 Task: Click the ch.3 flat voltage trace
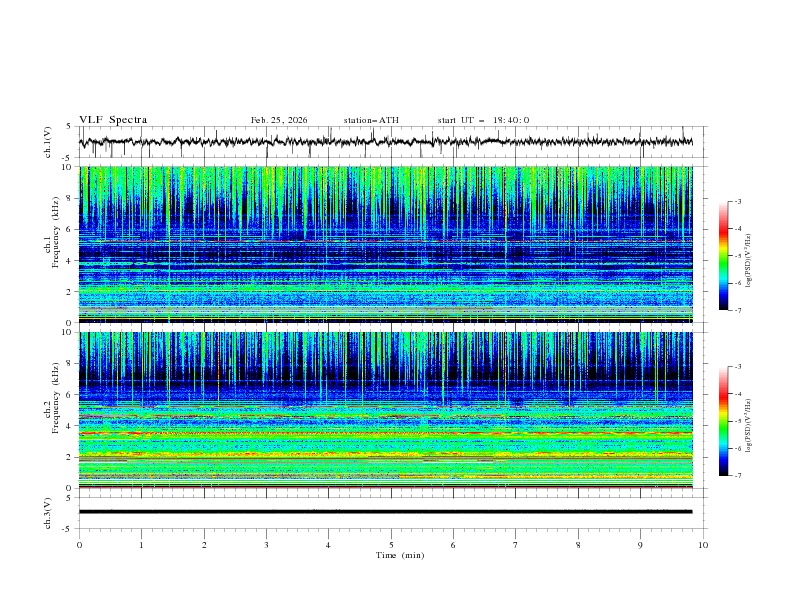[385, 512]
